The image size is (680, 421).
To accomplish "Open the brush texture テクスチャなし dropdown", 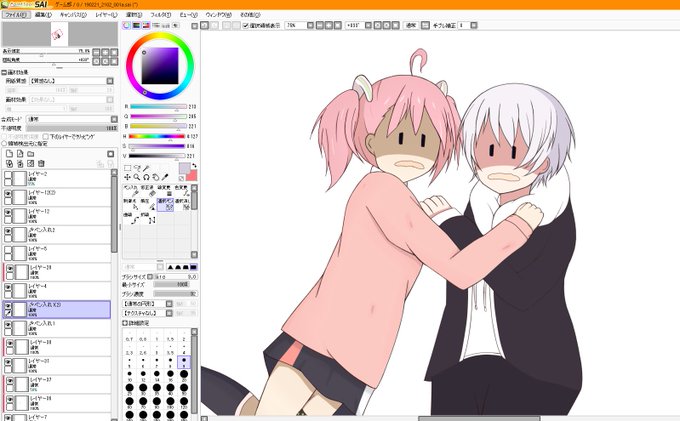I will tap(169, 313).
